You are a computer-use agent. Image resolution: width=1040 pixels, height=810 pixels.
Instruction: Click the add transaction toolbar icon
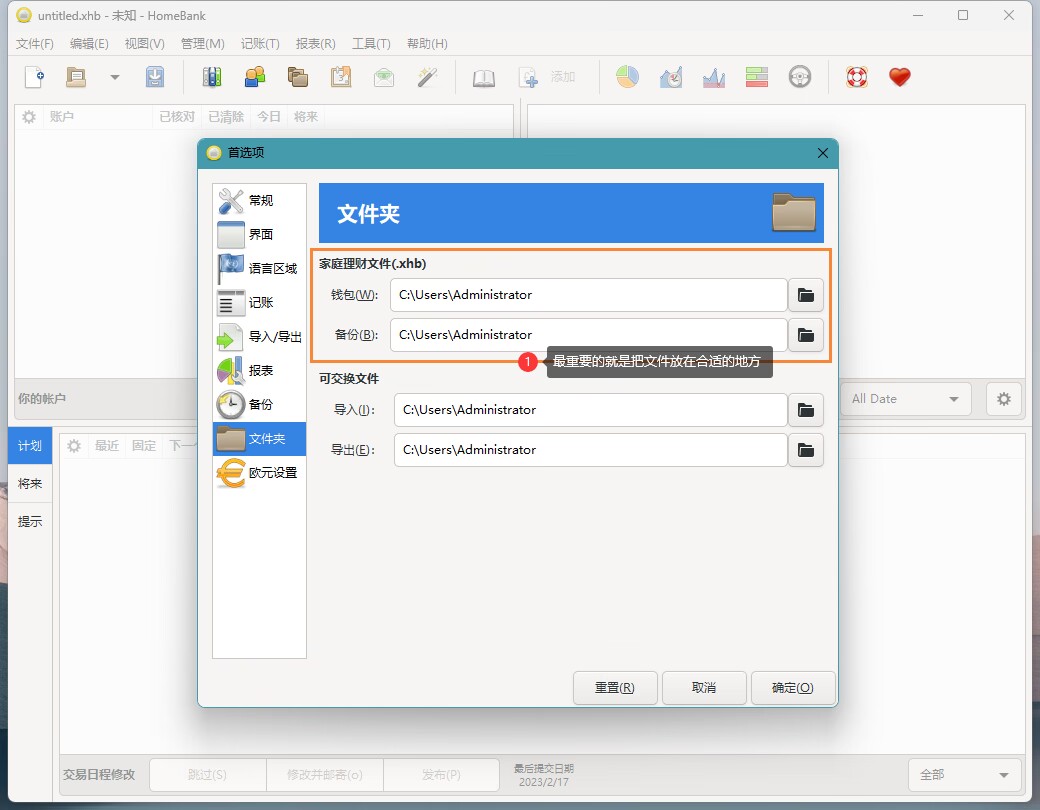tap(529, 77)
